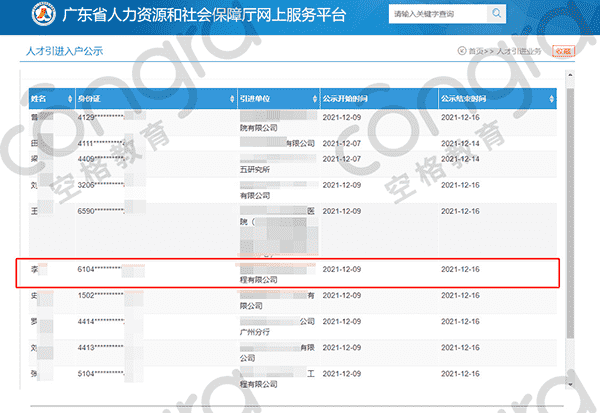600x413 pixels.
Task: Sort by 身份证 column arrow
Action: point(232,99)
